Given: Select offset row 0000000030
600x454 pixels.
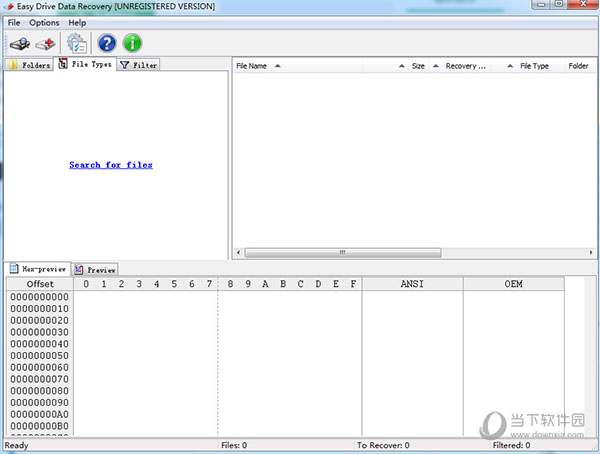Looking at the screenshot, I should pyautogui.click(x=40, y=332).
